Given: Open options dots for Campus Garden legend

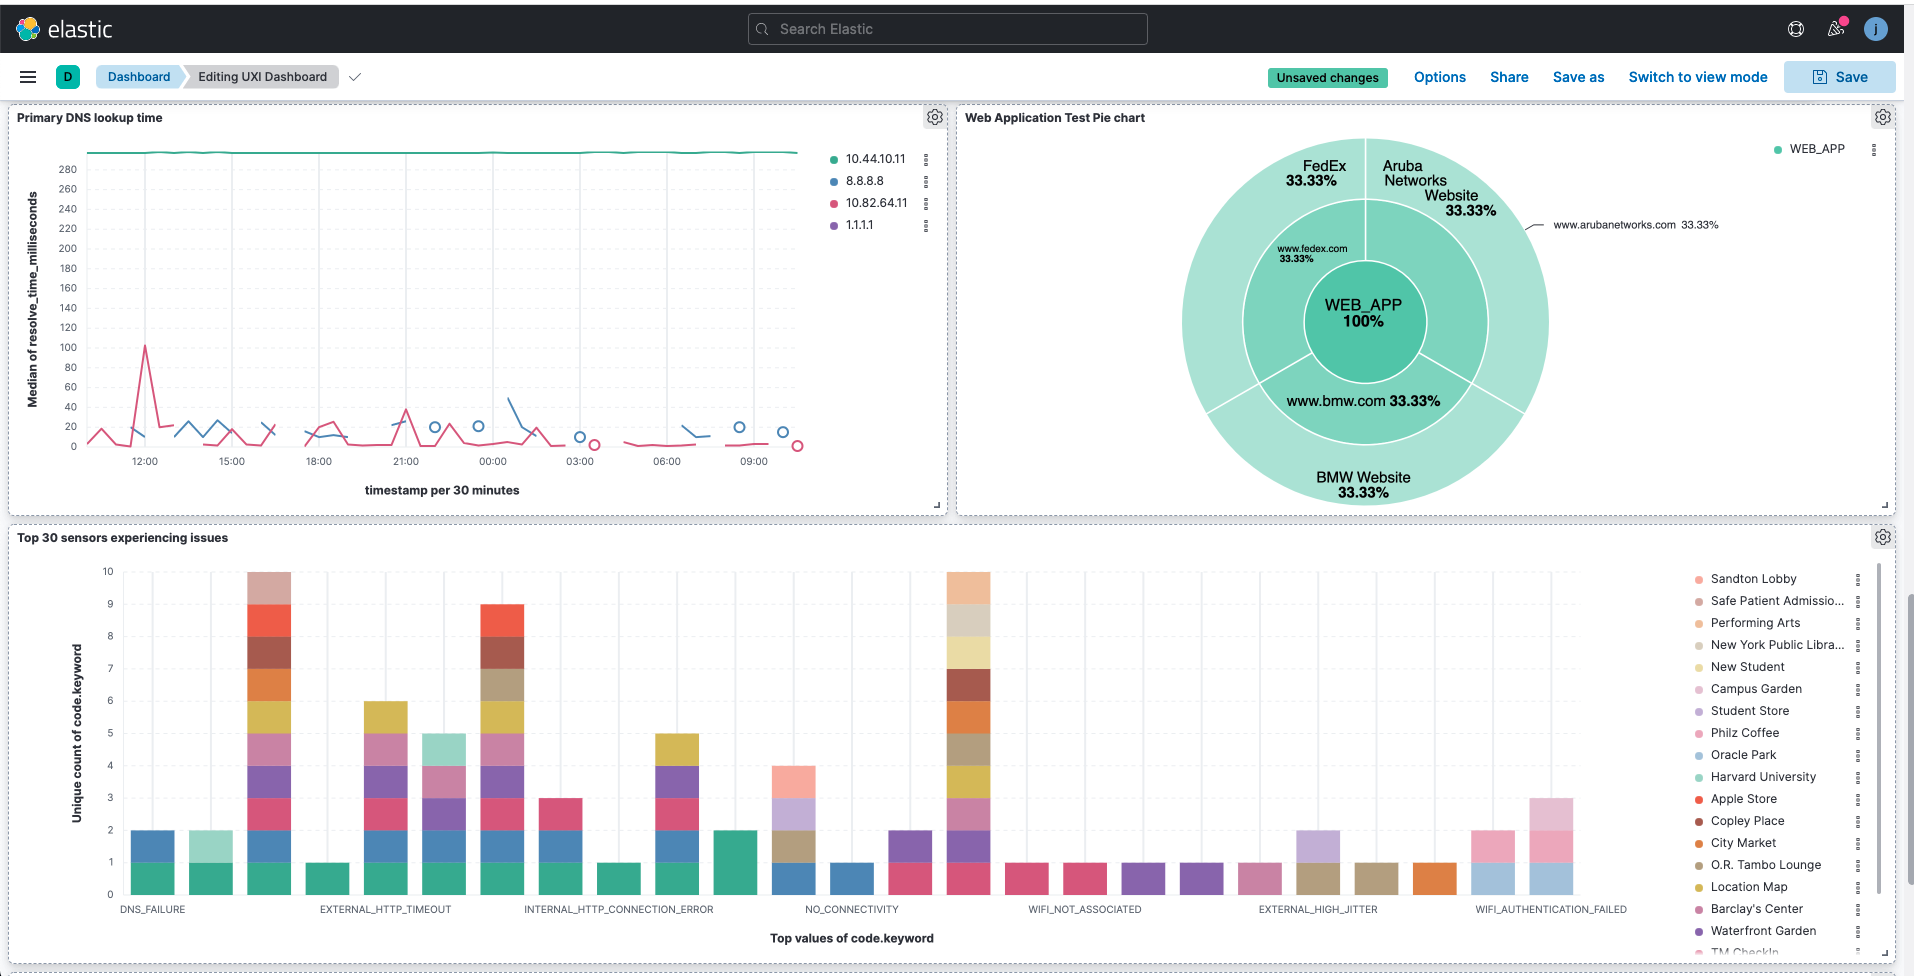Looking at the screenshot, I should click(1858, 689).
